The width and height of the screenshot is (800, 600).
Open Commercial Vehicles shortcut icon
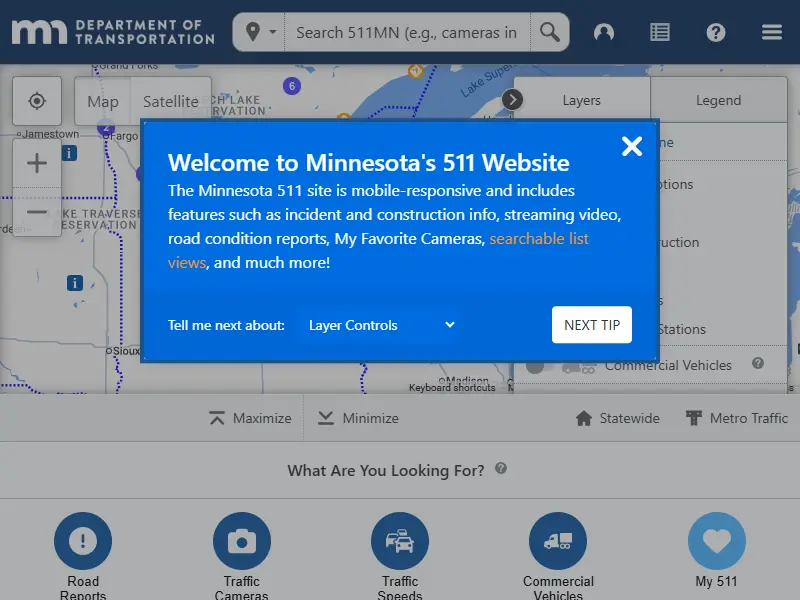[558, 541]
